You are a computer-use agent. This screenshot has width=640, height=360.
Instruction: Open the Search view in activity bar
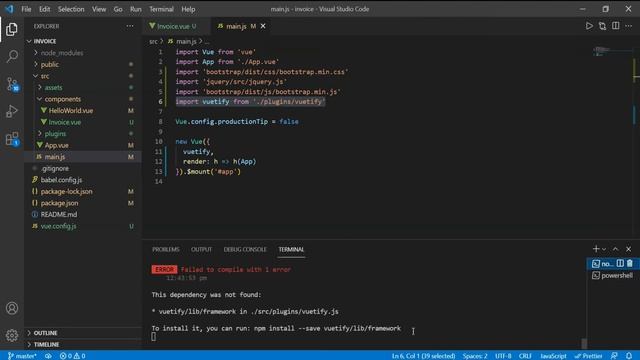point(12,56)
